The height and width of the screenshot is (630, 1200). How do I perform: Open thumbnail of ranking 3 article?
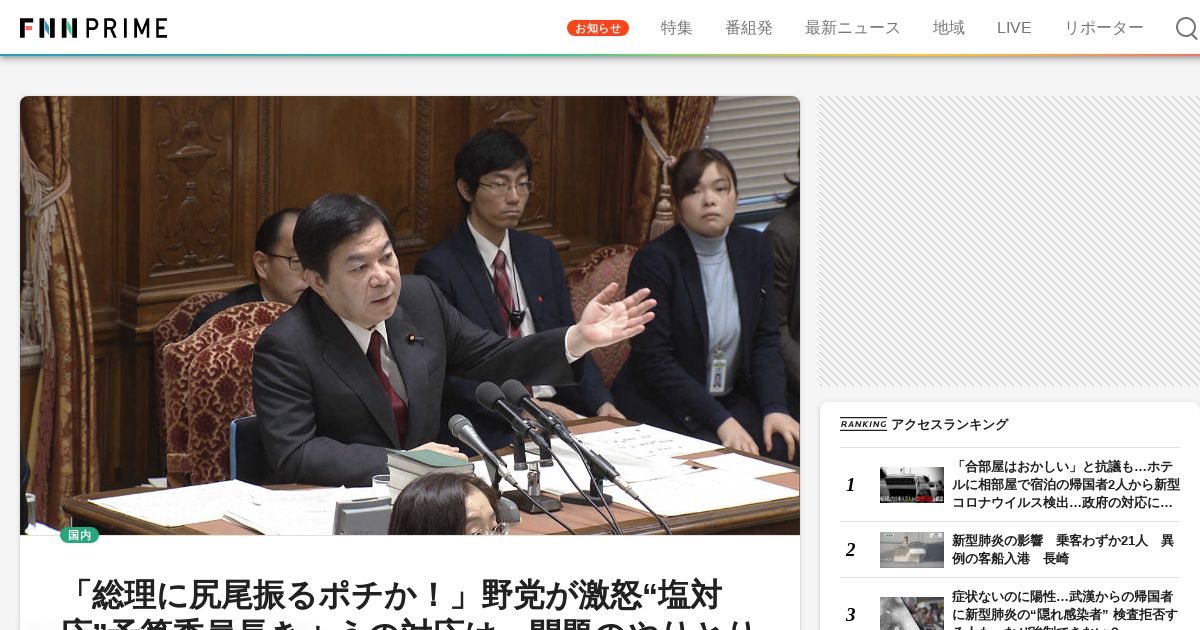point(912,613)
